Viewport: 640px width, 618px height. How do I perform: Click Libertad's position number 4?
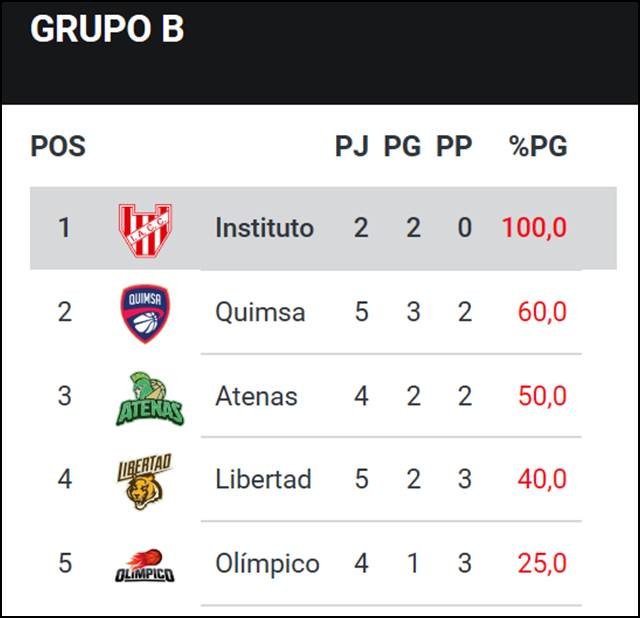tap(65, 479)
